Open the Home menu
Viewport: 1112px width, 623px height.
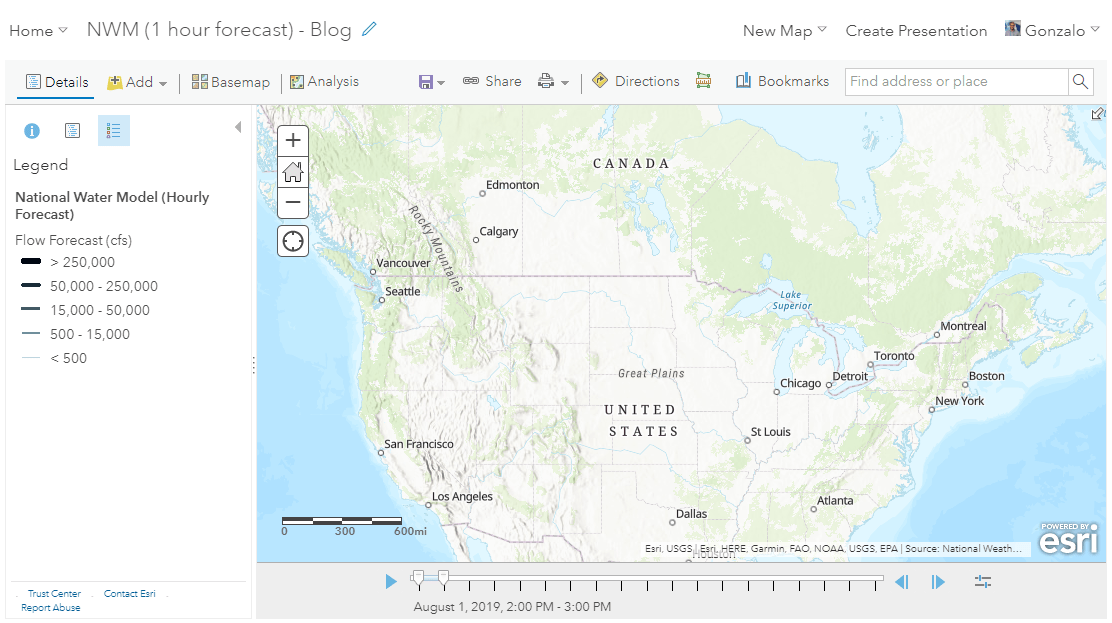[37, 30]
